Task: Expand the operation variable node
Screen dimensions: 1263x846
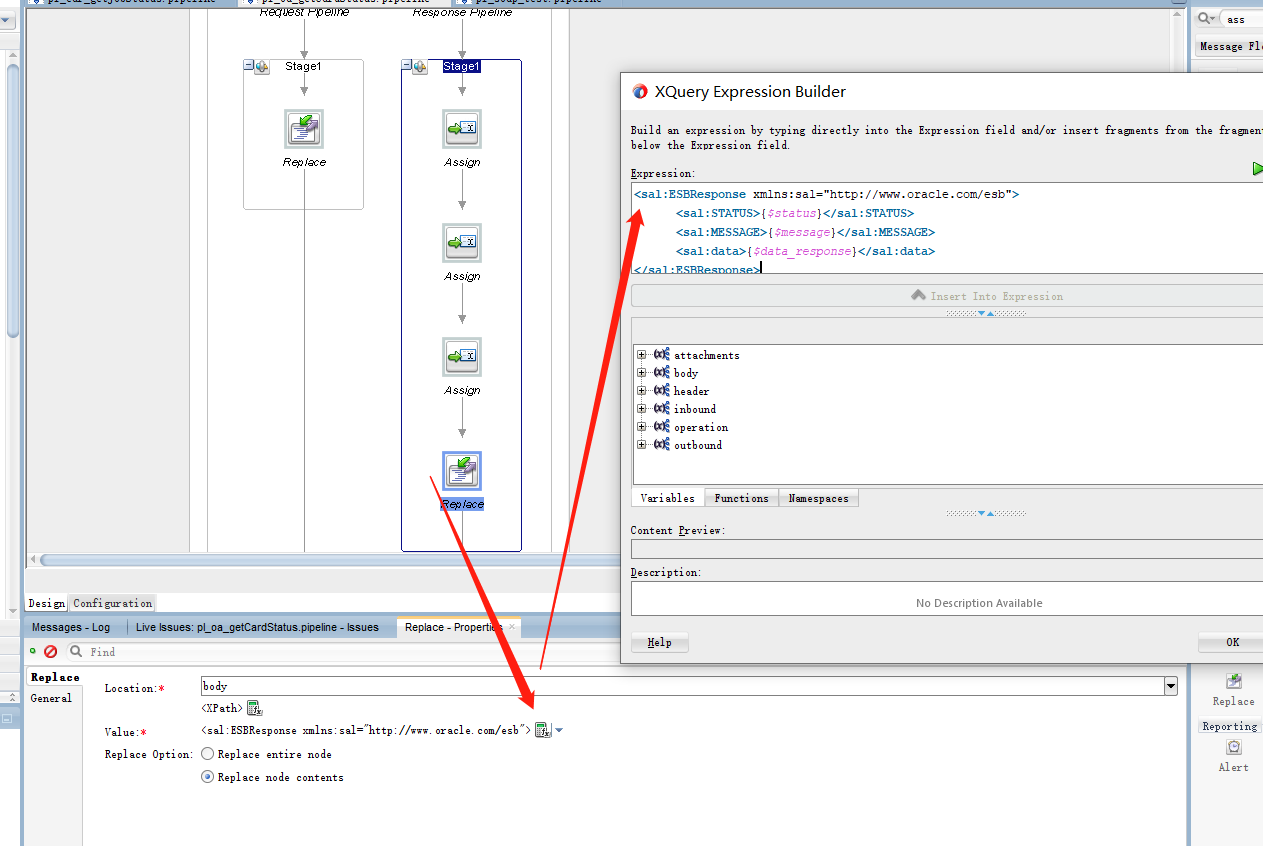Action: point(642,427)
